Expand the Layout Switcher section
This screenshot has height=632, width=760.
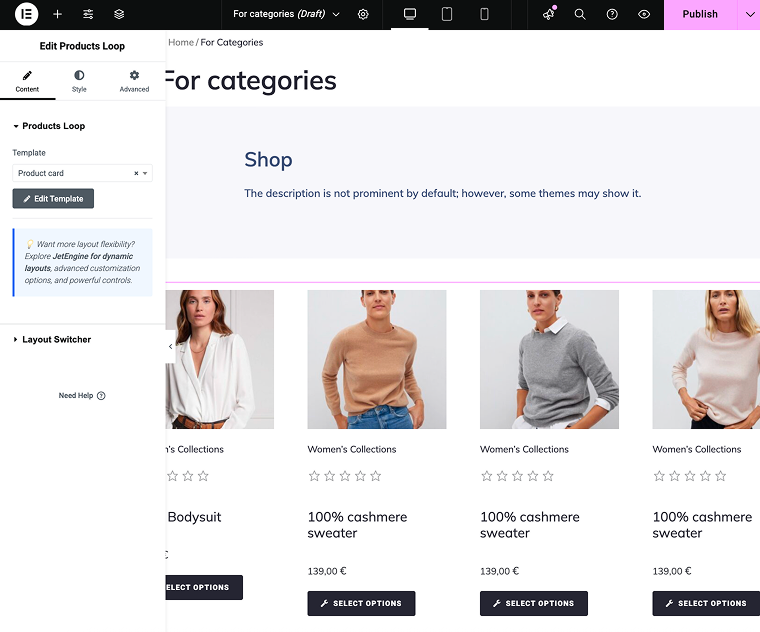(52, 340)
